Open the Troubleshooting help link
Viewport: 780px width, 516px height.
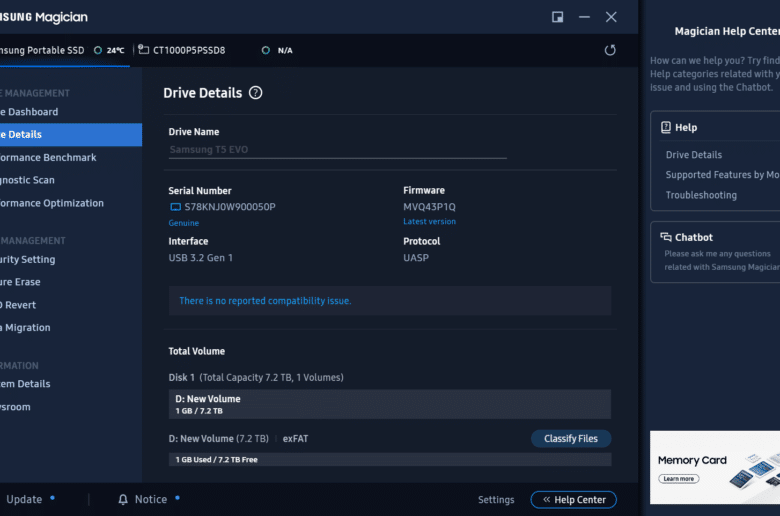coord(701,195)
